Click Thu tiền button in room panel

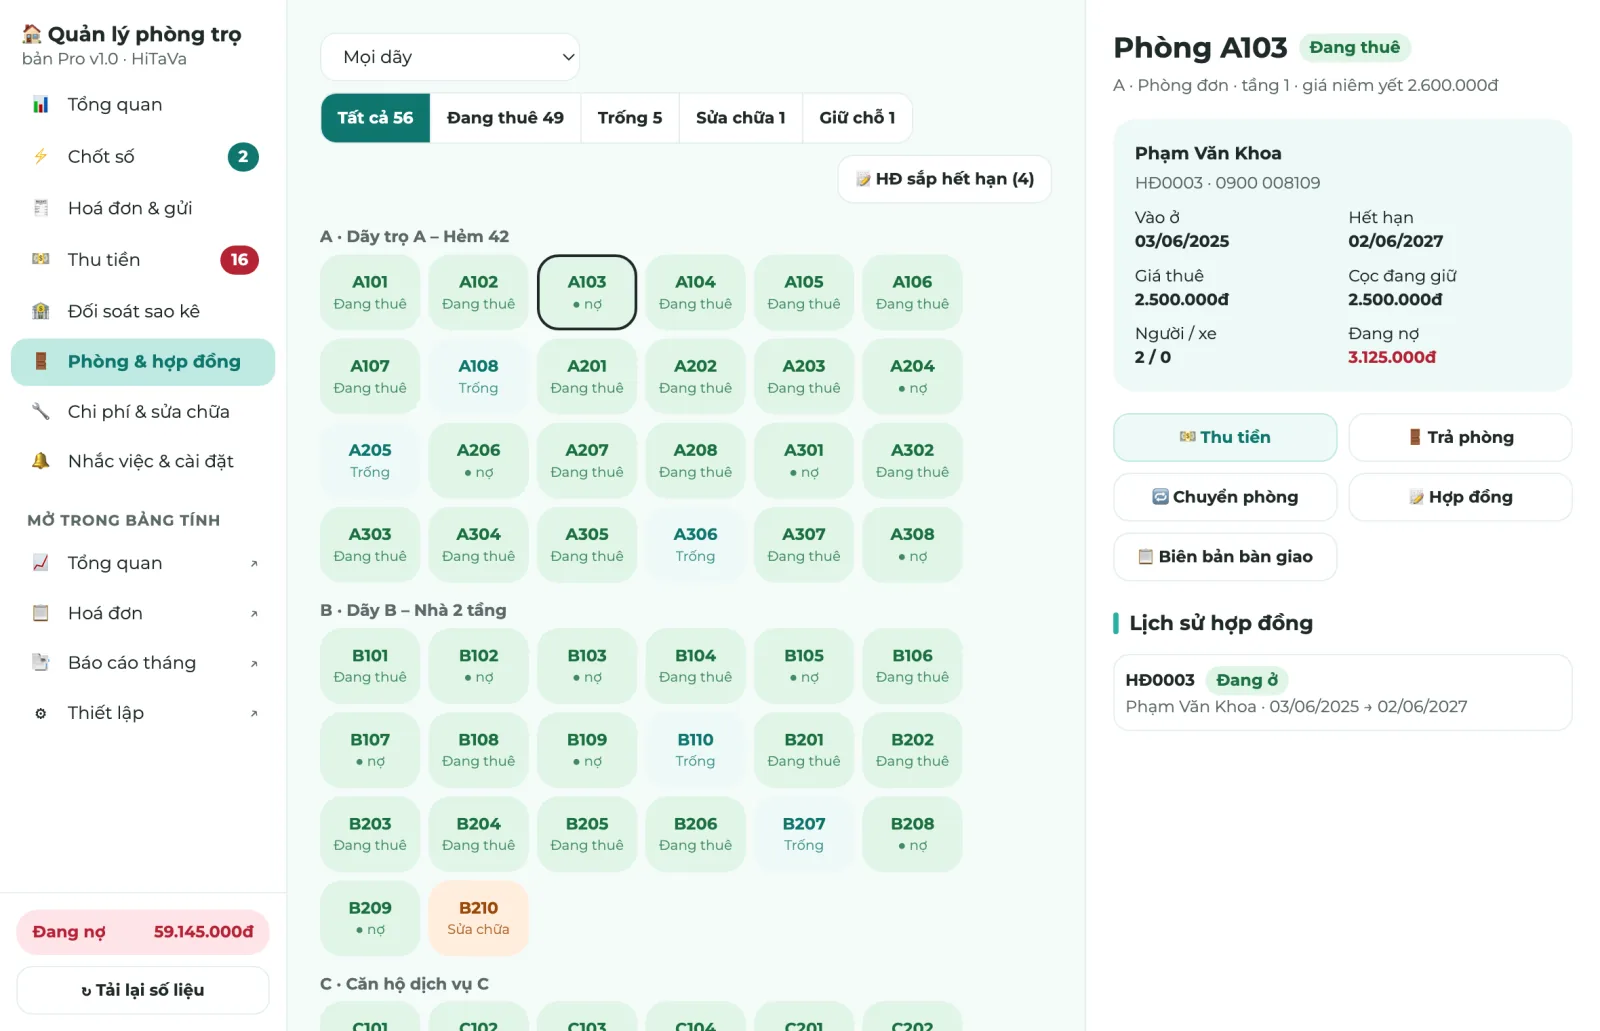pos(1225,437)
